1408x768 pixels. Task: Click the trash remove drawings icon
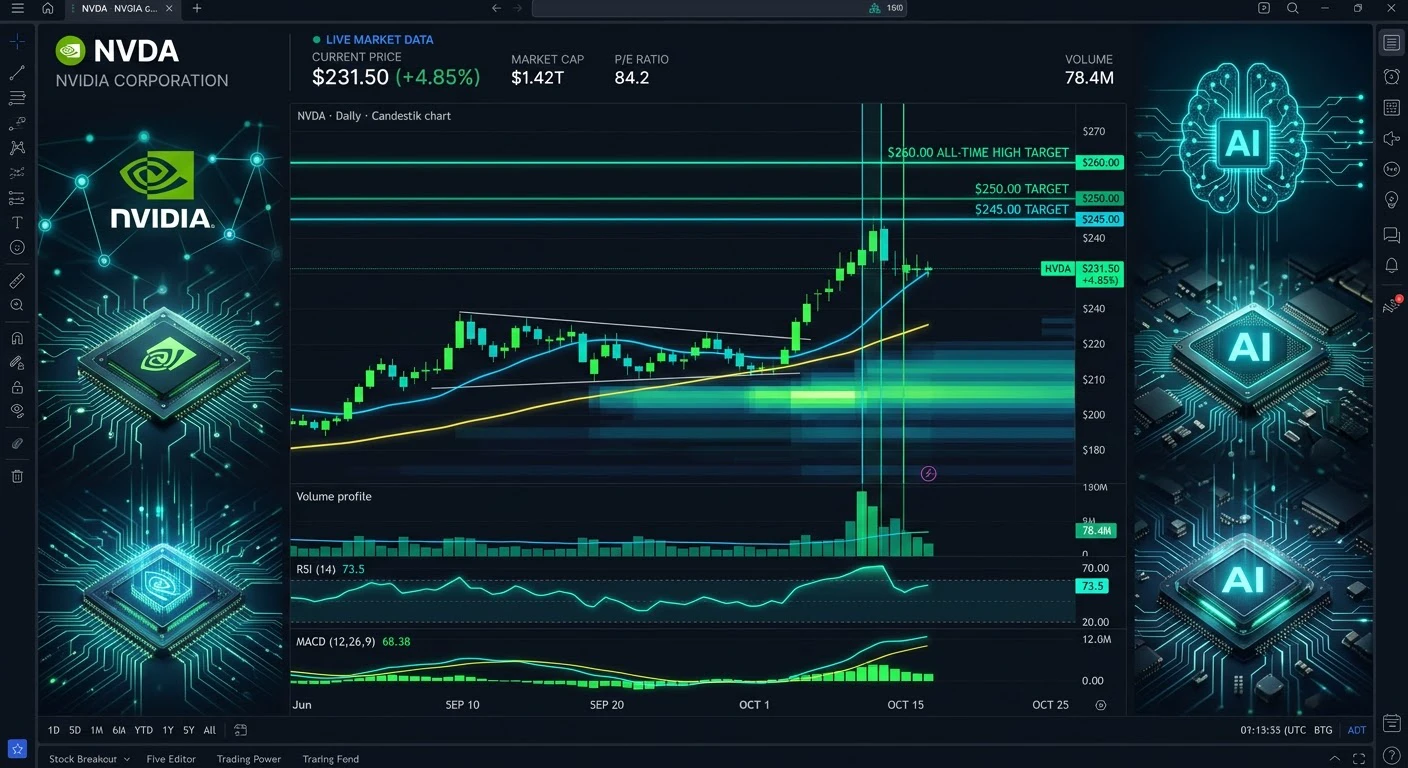(17, 476)
